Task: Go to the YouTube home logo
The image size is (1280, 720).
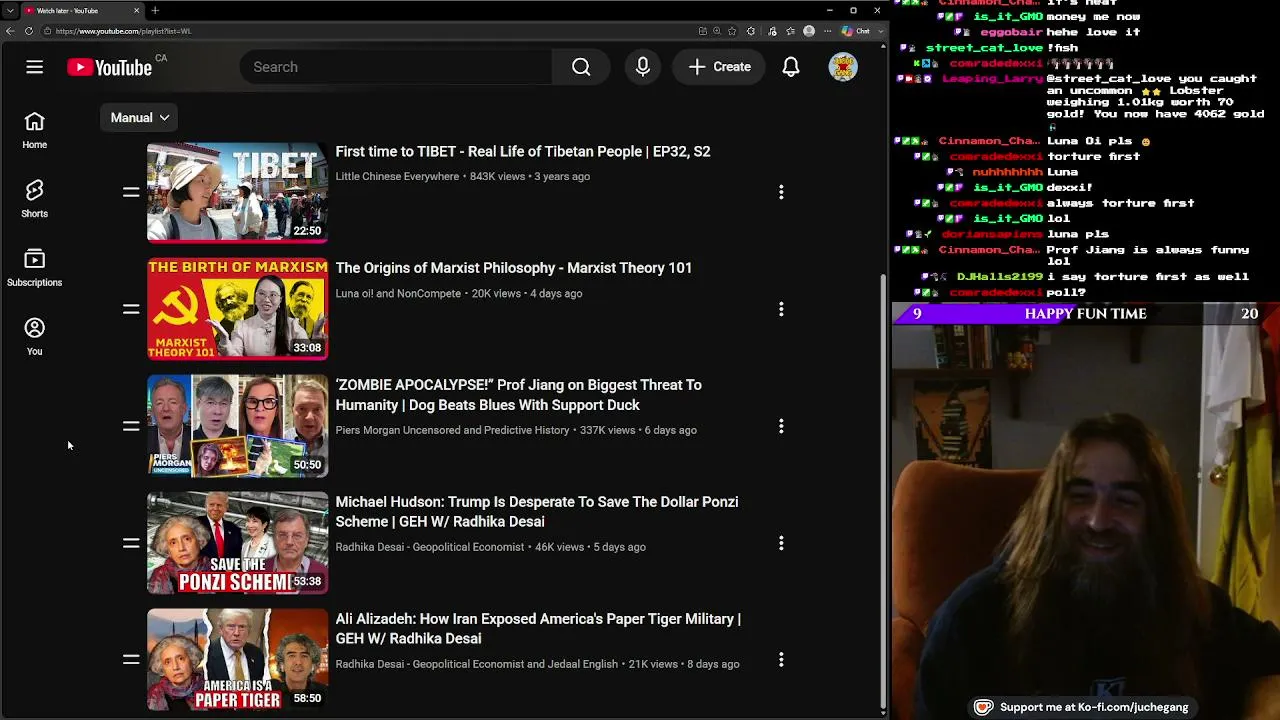Action: point(110,67)
